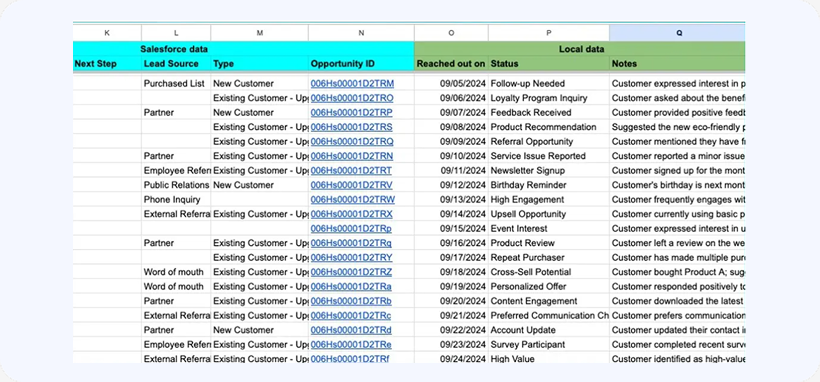Image resolution: width=820 pixels, height=382 pixels.
Task: Select column M header
Action: click(260, 33)
